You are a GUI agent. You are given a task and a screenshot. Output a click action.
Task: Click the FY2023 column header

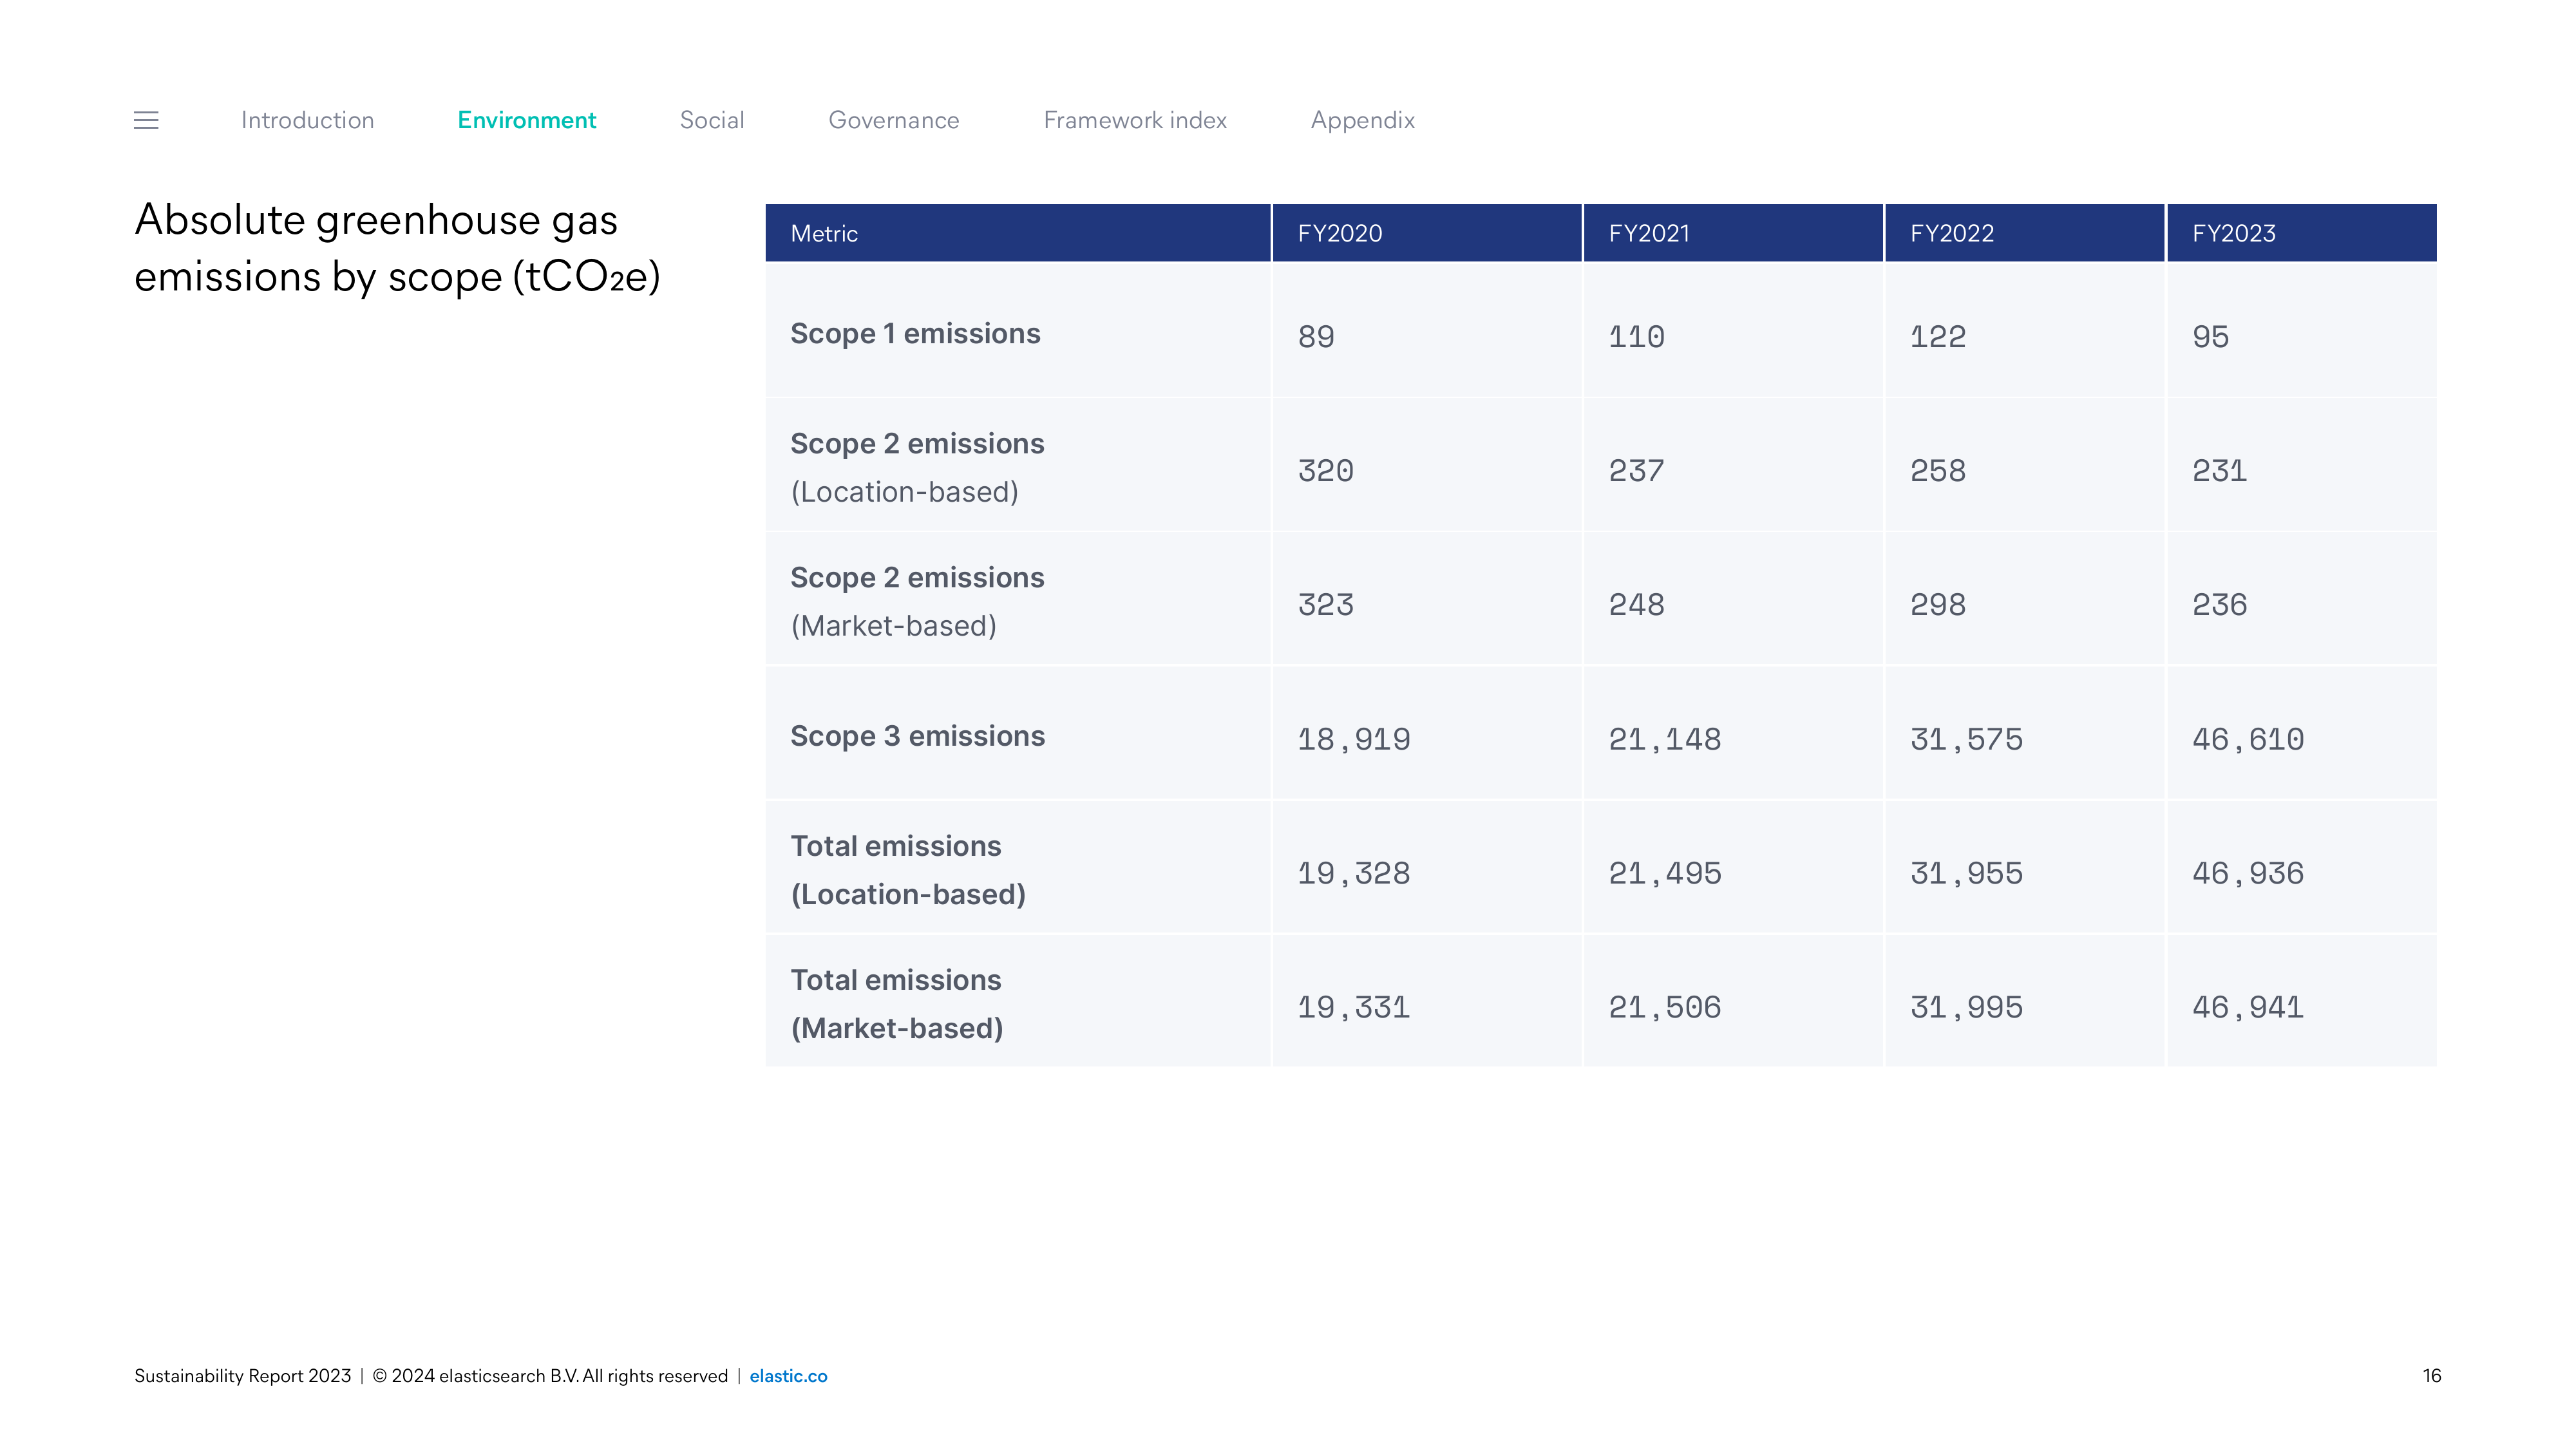[x=2302, y=233]
